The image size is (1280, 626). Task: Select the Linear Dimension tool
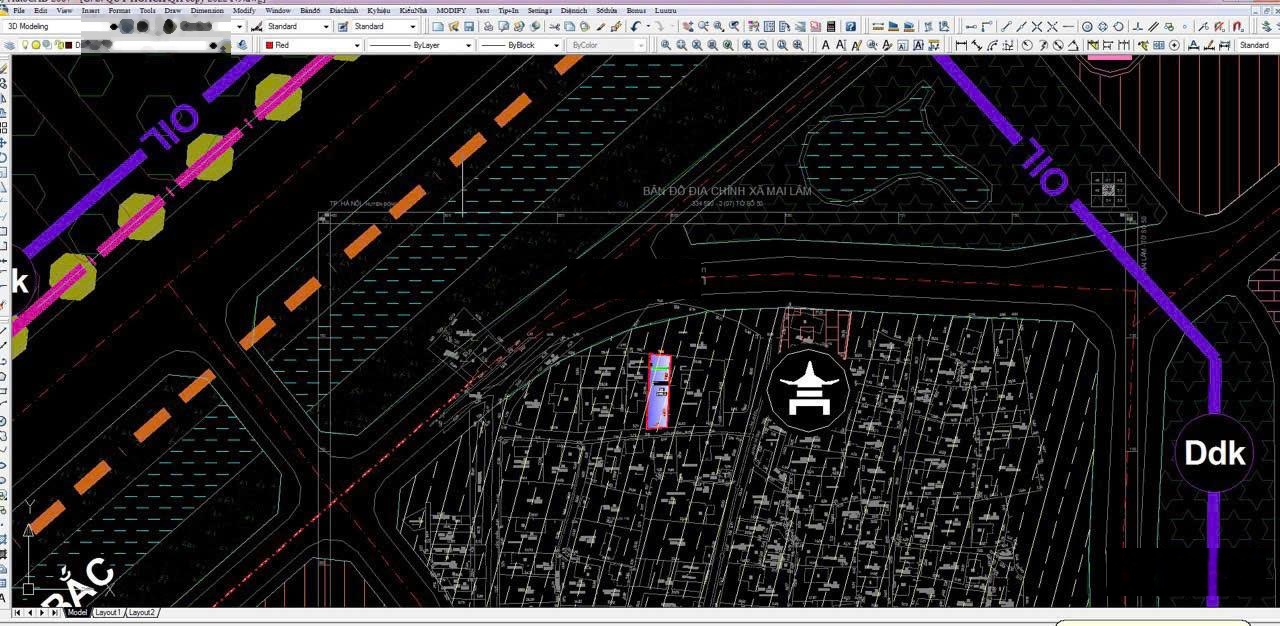[x=961, y=45]
